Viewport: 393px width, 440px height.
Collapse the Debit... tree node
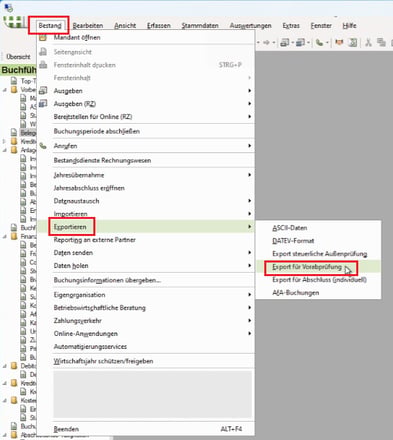click(x=5, y=366)
